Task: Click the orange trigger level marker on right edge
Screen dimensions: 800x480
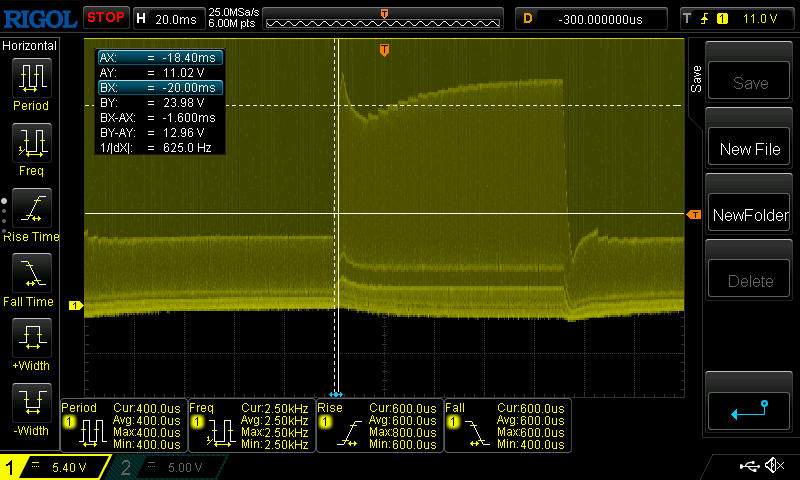Action: (x=693, y=215)
